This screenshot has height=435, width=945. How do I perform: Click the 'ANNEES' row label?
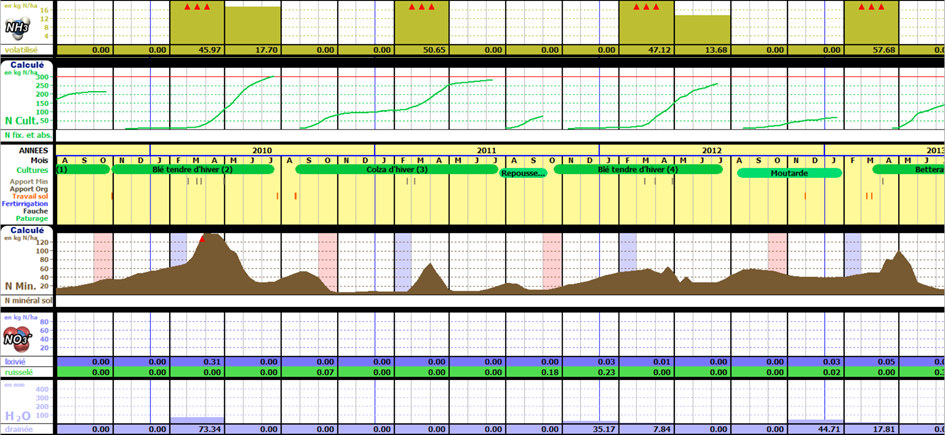[34, 150]
